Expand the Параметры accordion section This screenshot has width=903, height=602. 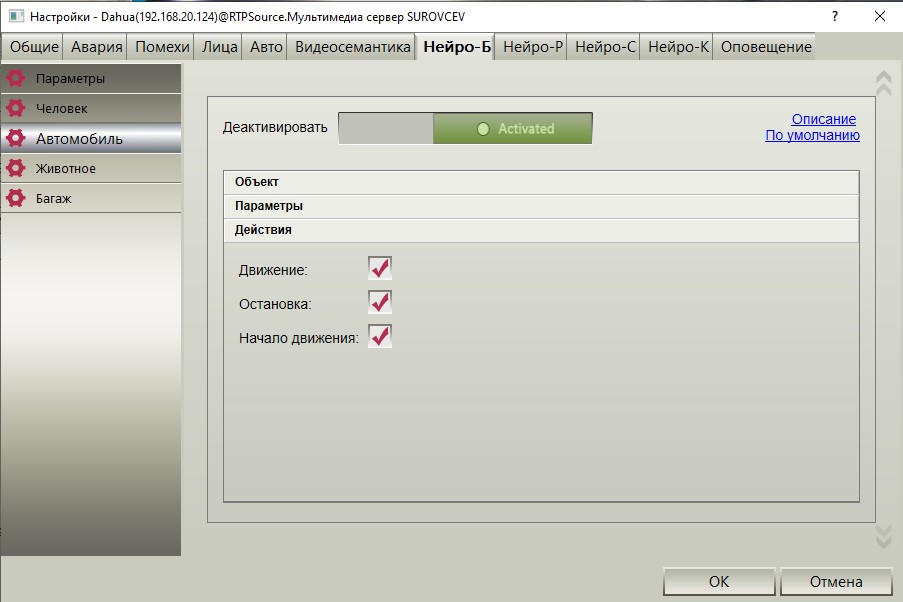(x=541, y=206)
